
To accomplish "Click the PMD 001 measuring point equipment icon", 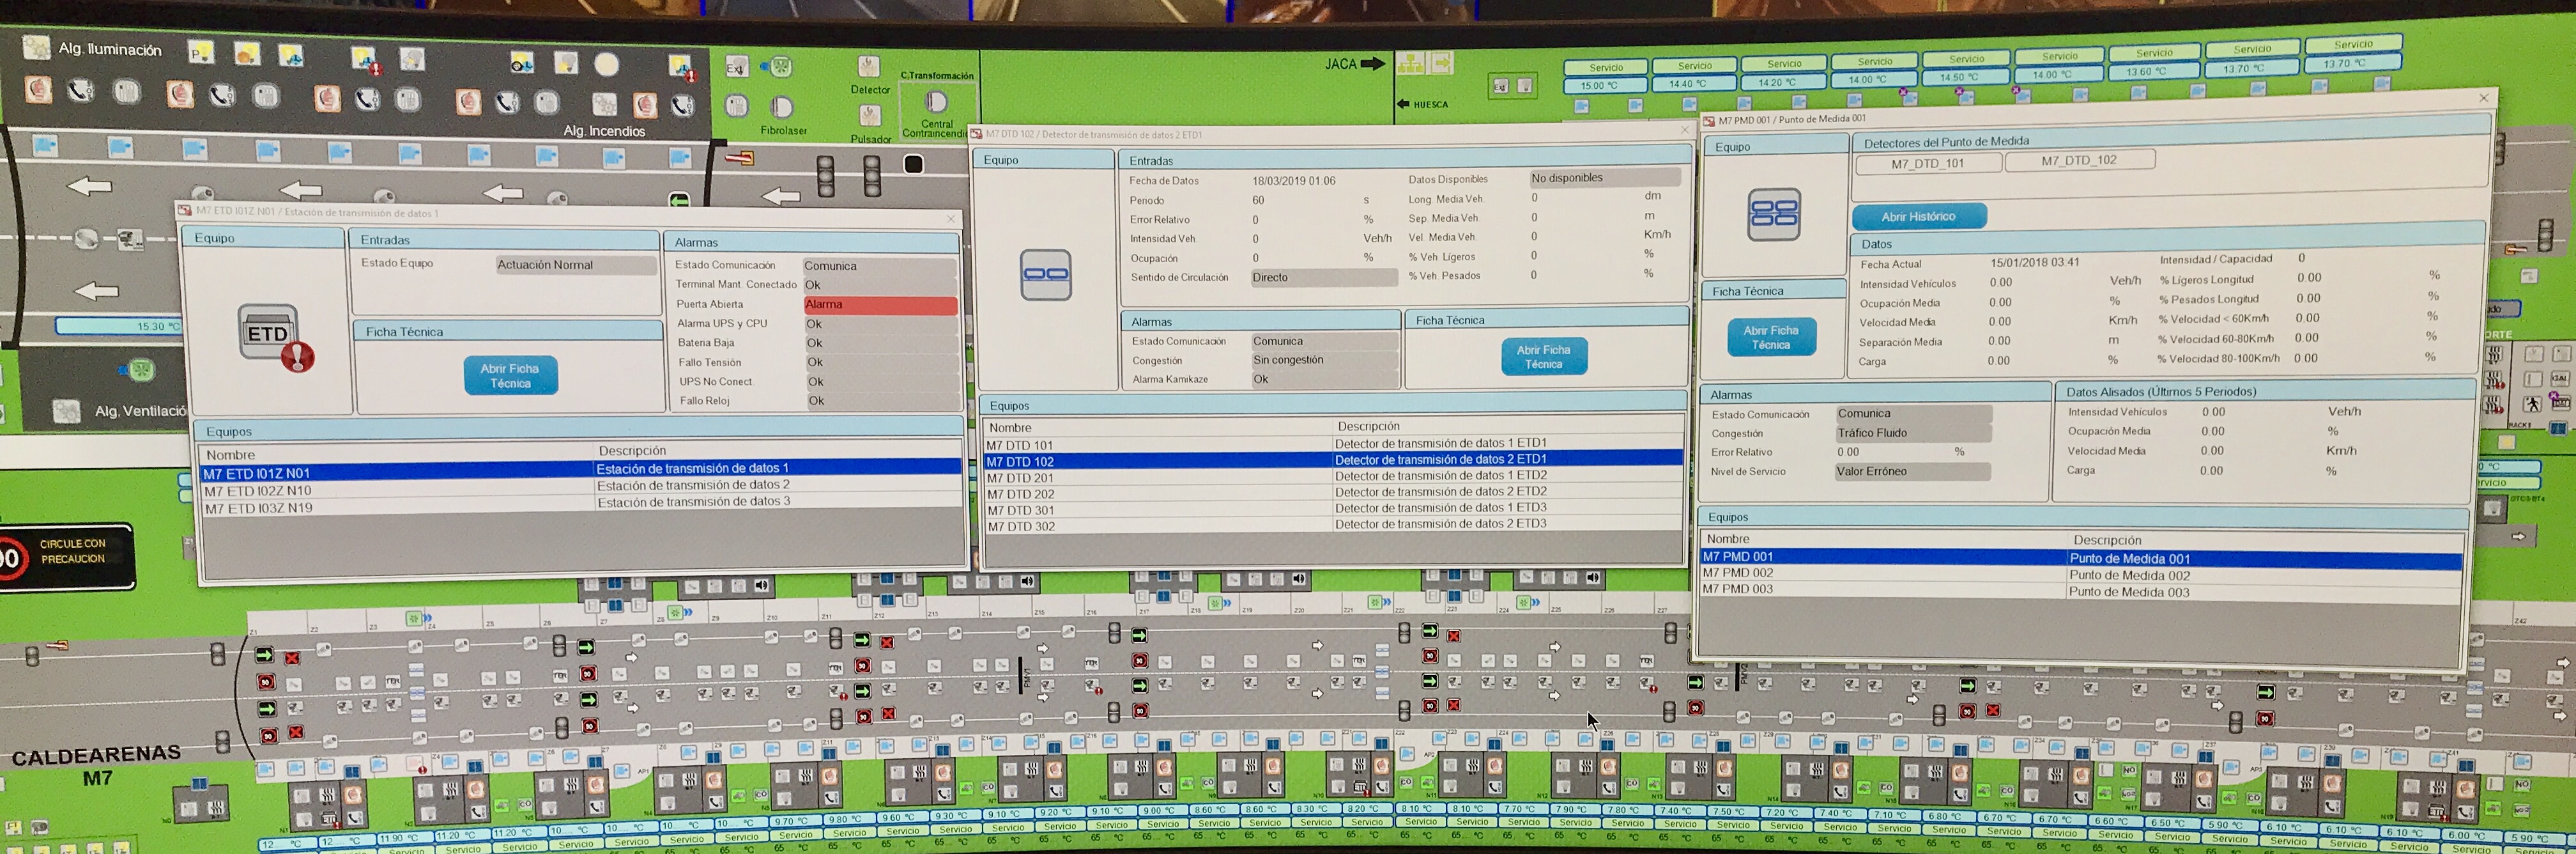I will tap(1773, 214).
